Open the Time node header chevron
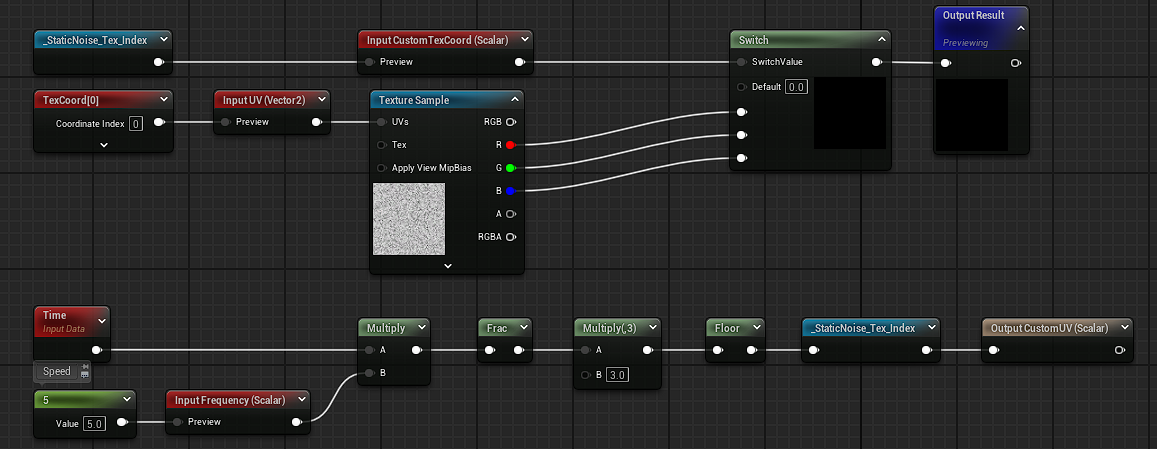 [101, 321]
